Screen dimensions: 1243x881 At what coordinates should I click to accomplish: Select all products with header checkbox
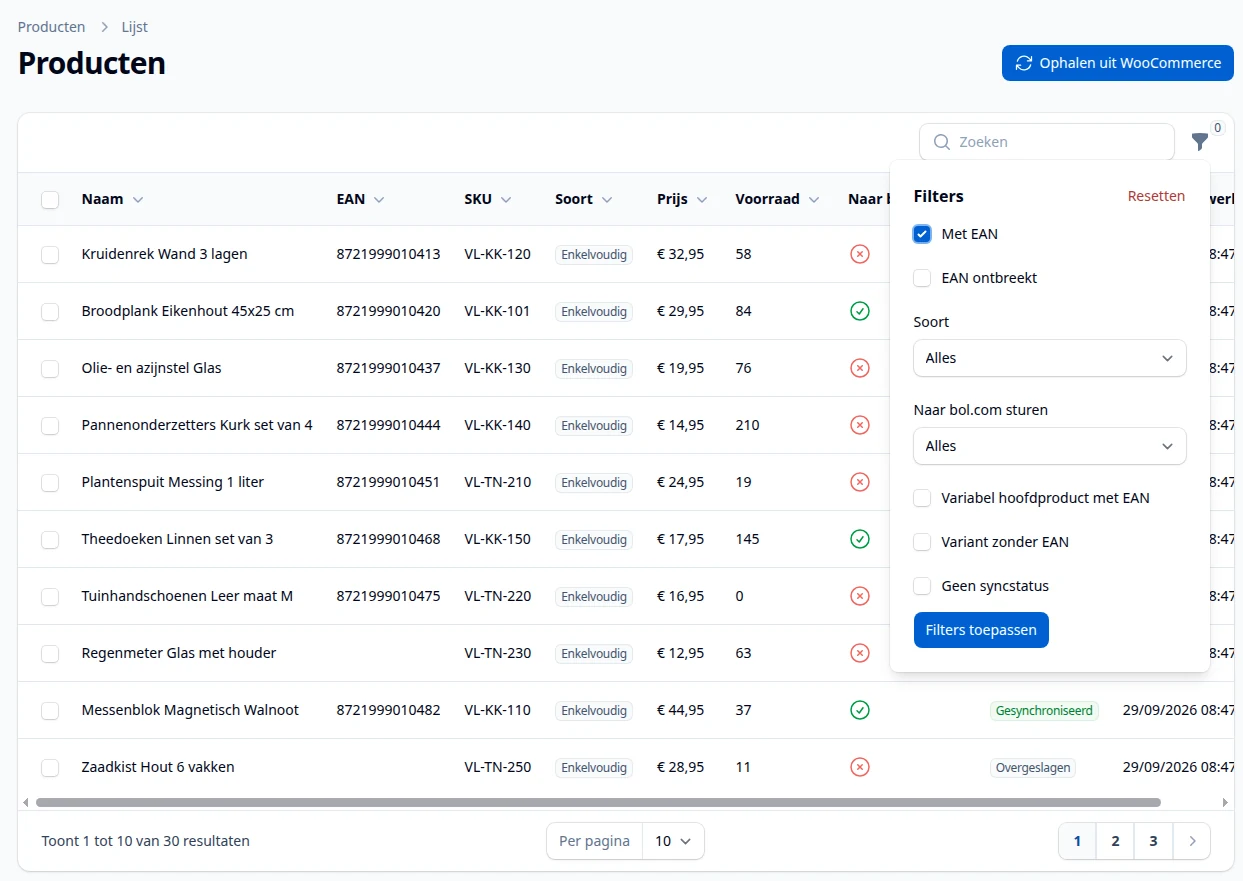click(x=50, y=200)
